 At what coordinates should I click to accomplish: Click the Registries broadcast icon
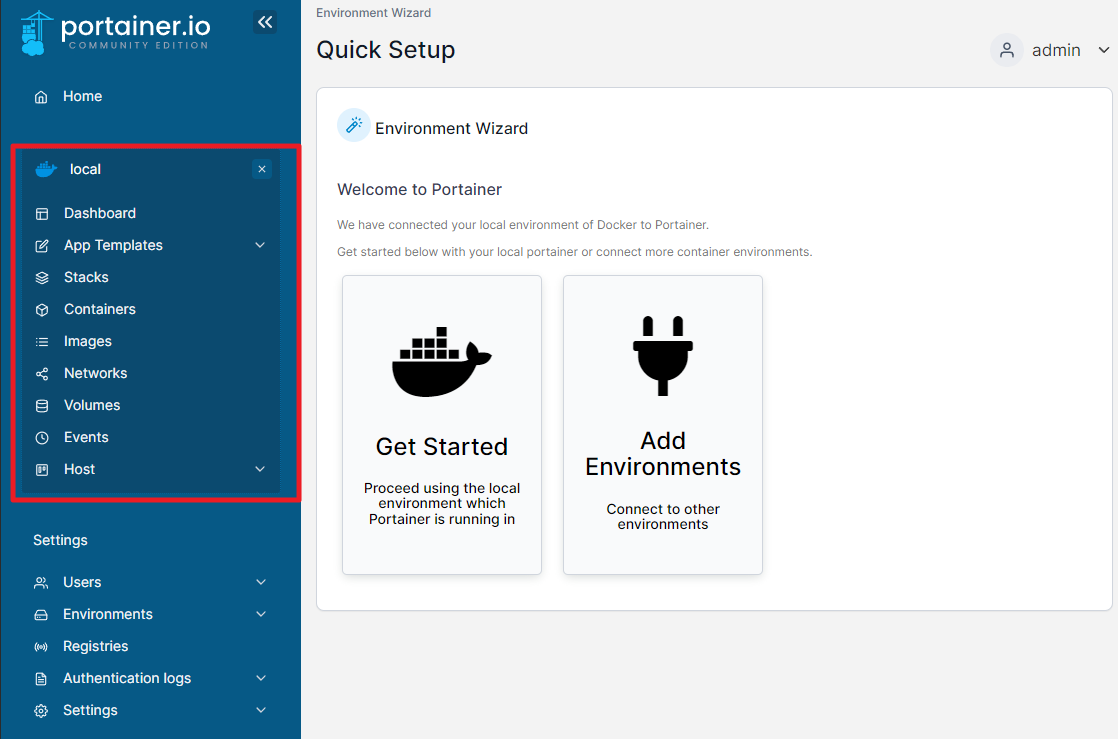coord(41,647)
